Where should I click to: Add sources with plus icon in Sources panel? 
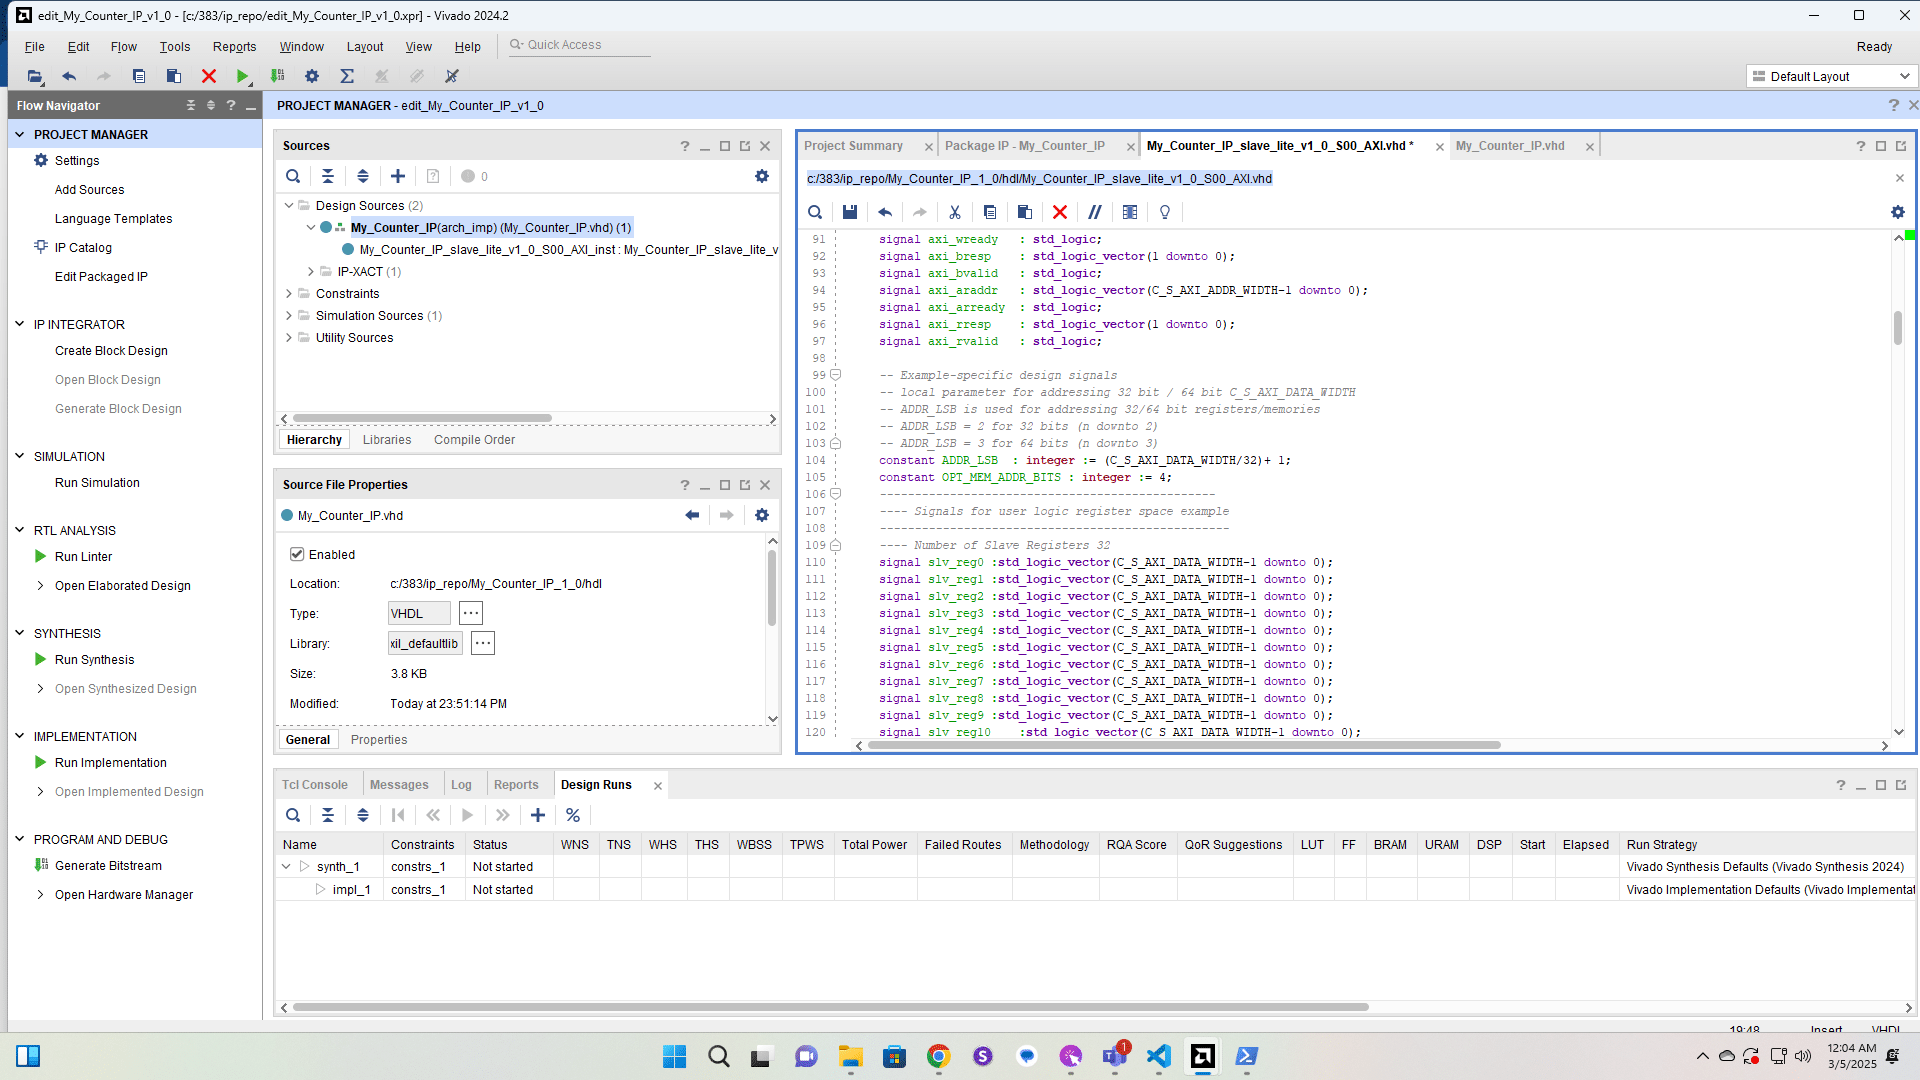(397, 176)
